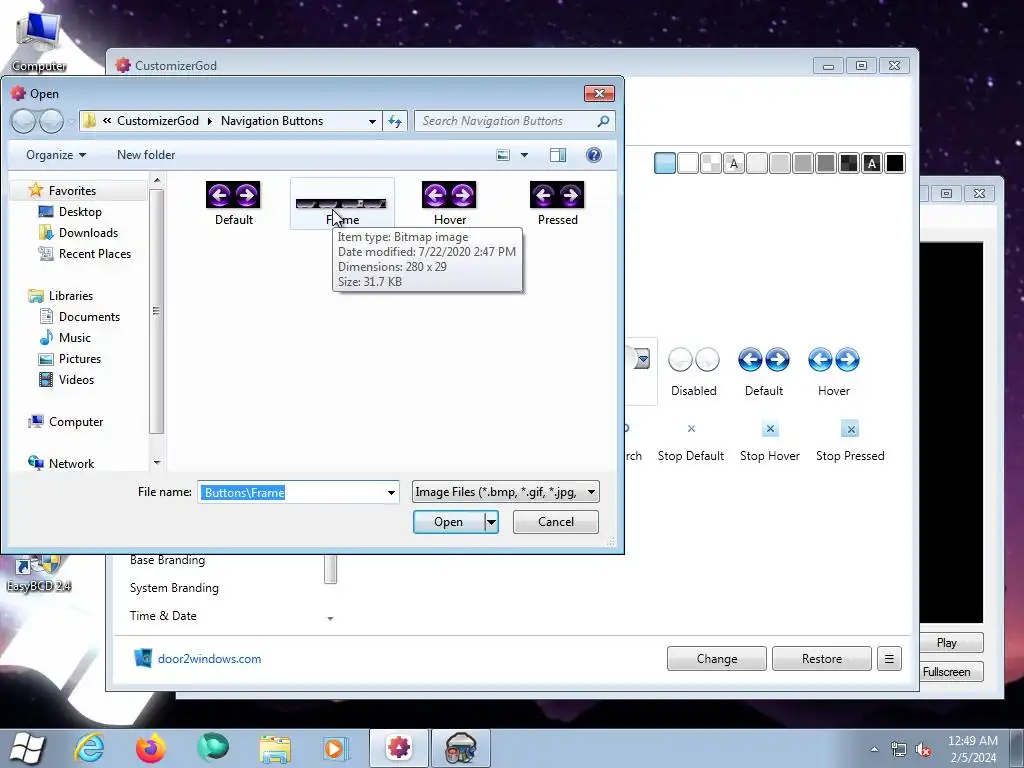Select the Hover bitmap file
The height and width of the screenshot is (768, 1024).
(449, 203)
